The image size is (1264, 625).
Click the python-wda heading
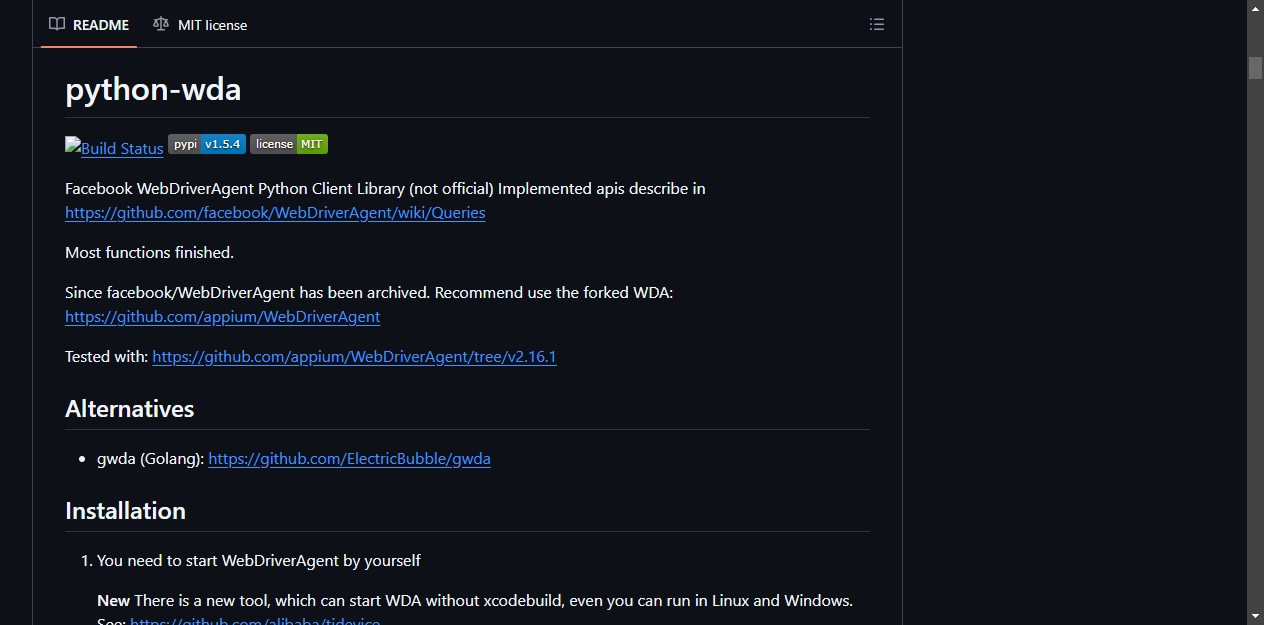tap(153, 90)
